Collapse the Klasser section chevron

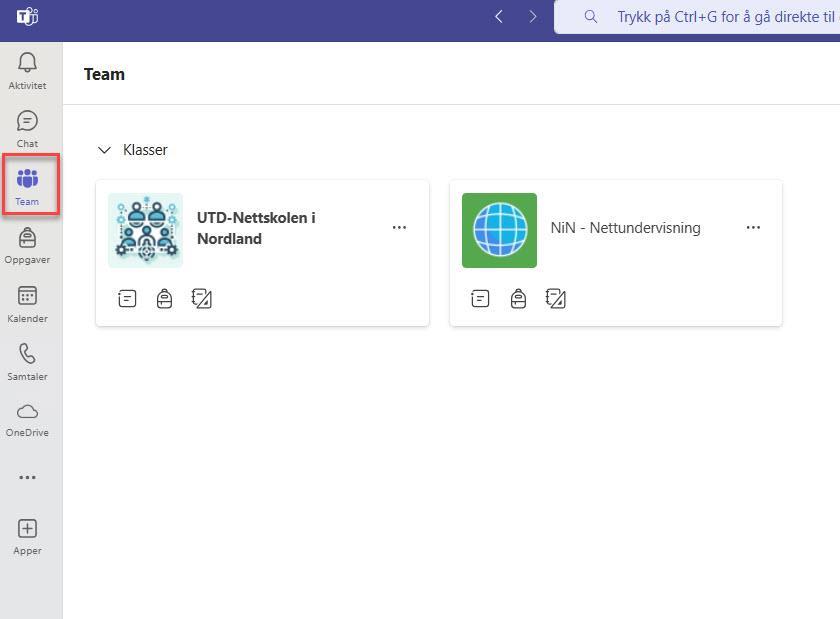[x=104, y=150]
